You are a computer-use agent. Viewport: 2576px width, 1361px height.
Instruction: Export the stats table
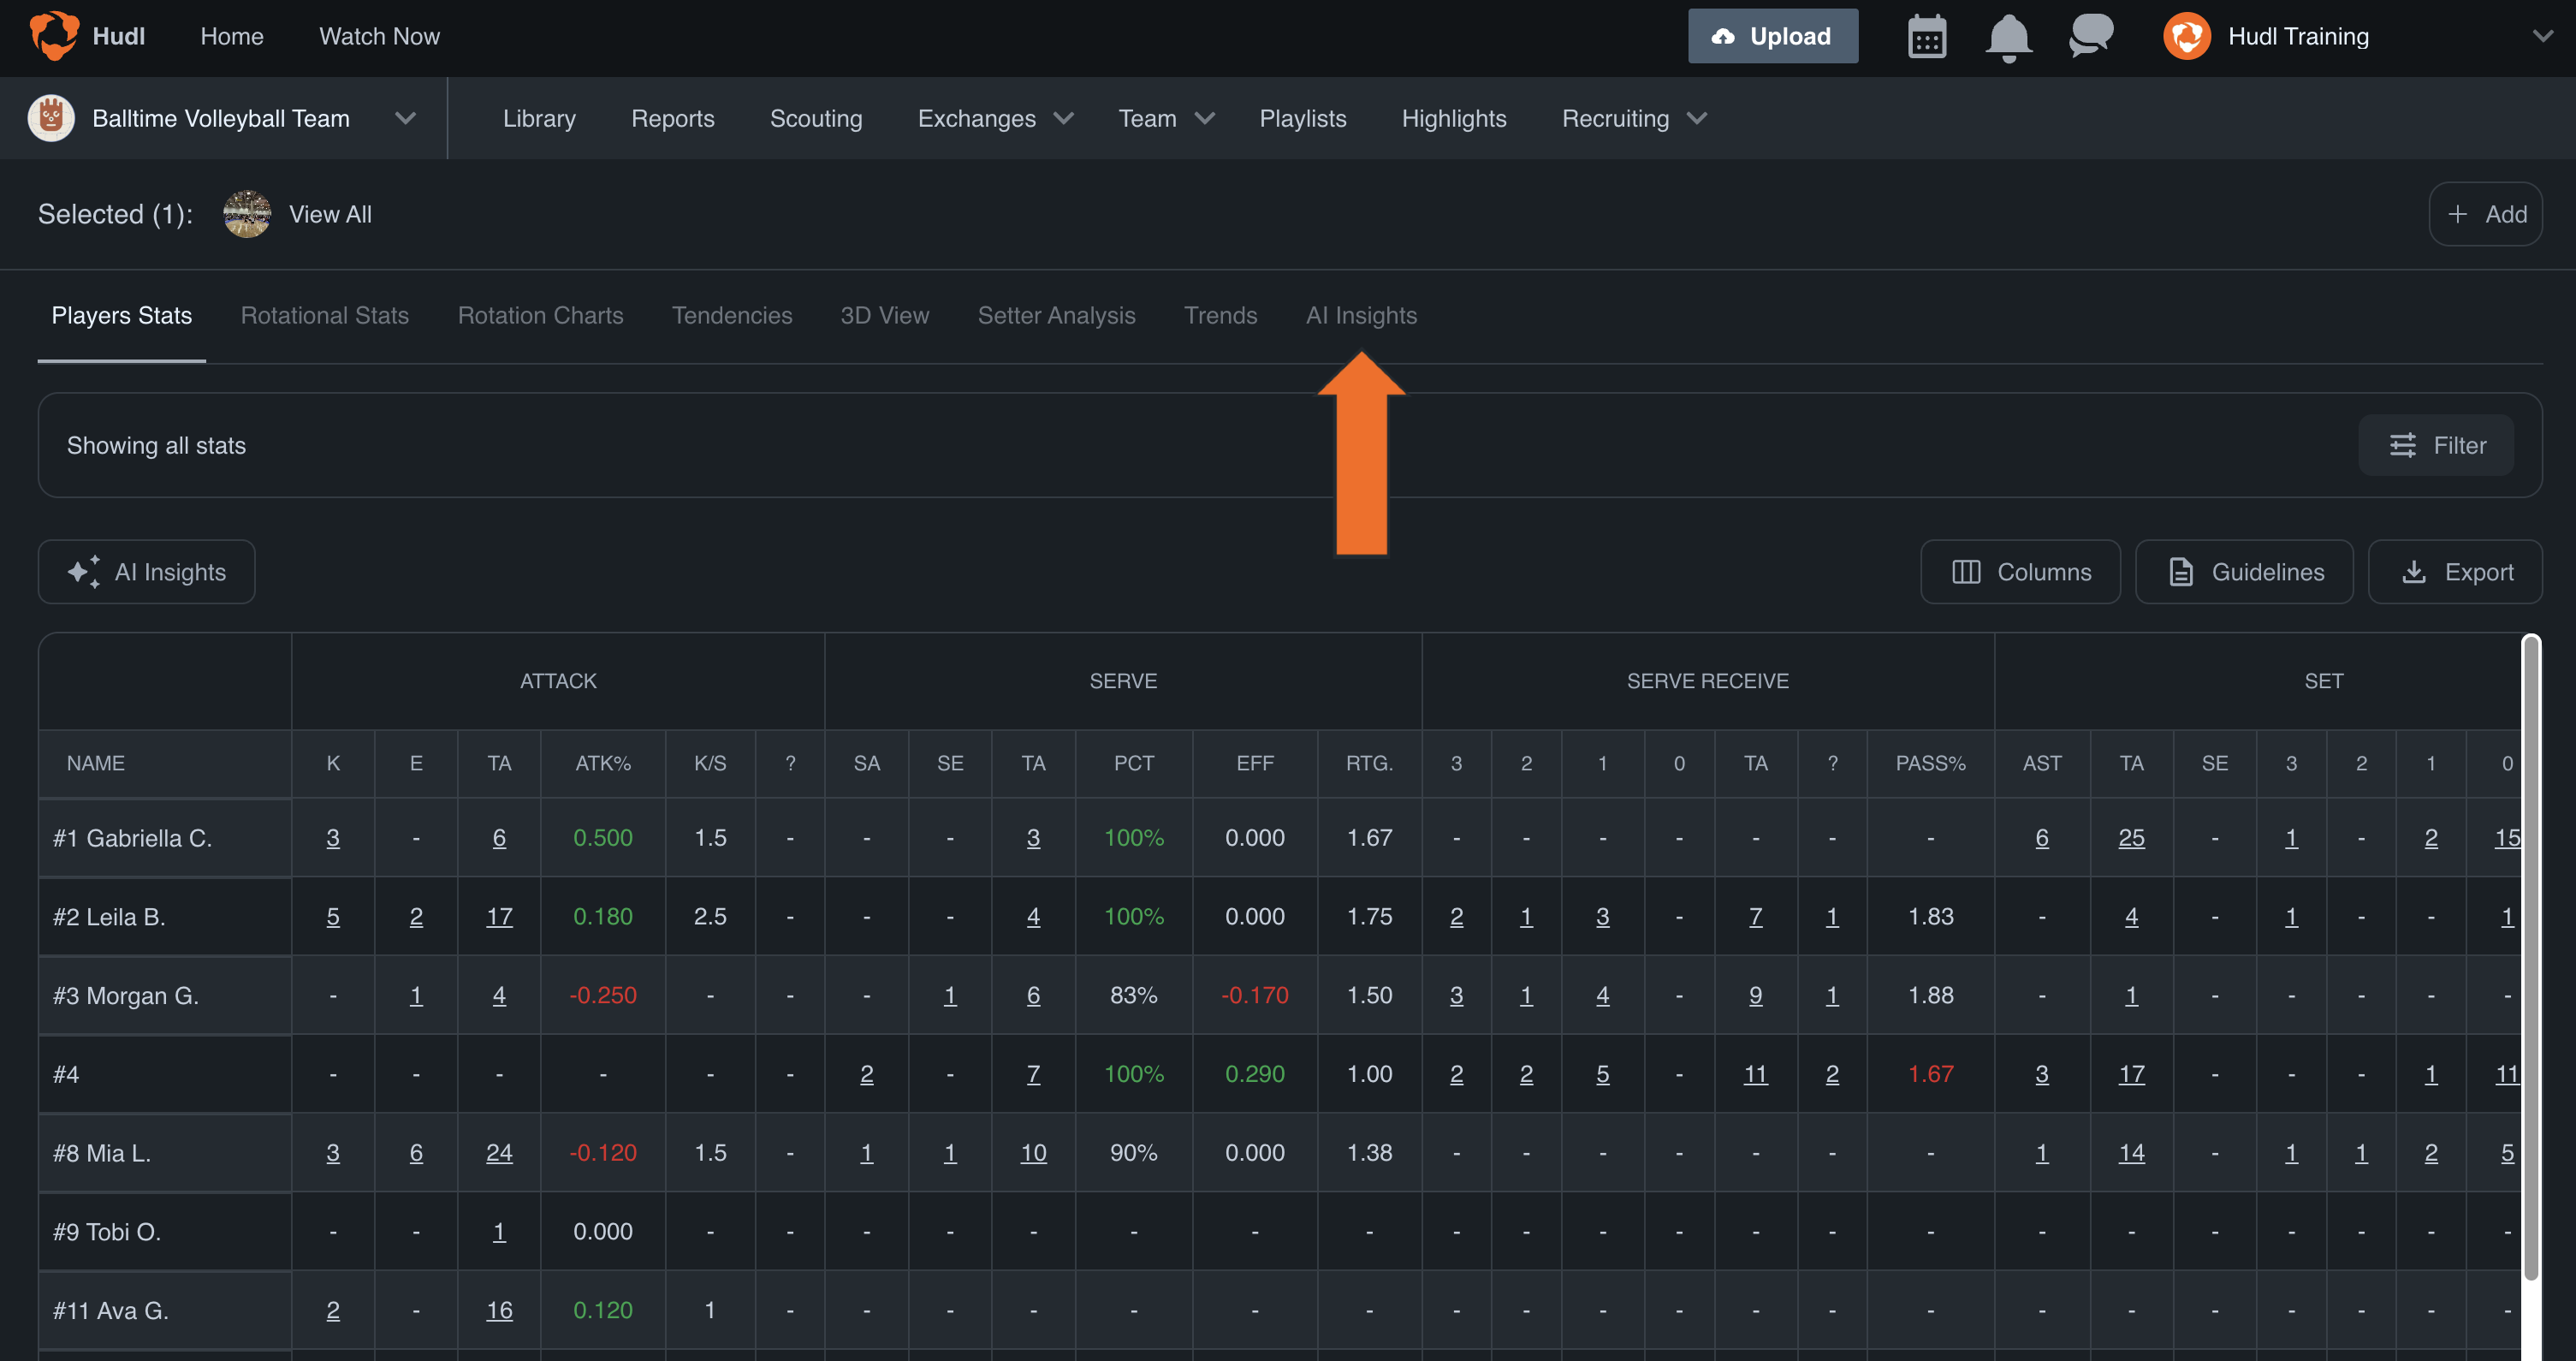(2455, 572)
